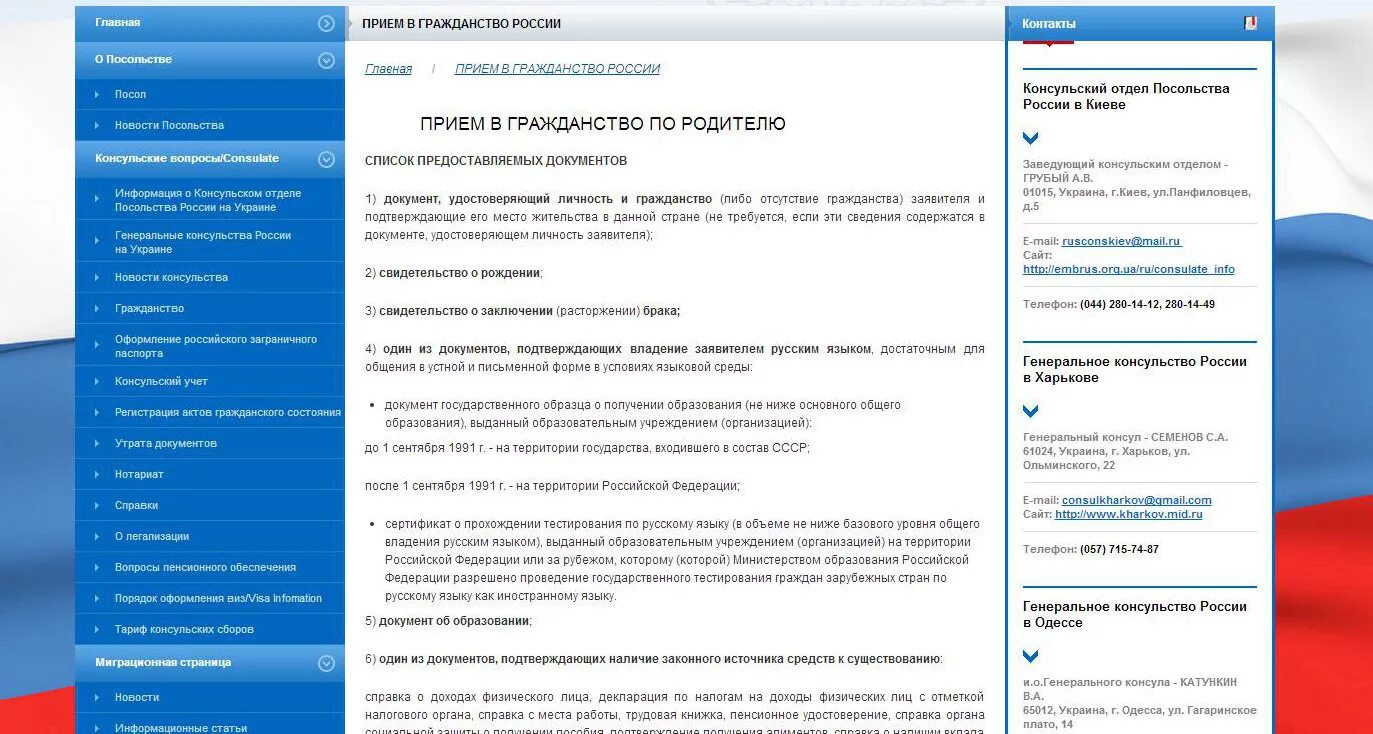Click the flag icon in Контакты header
Screen dimensions: 1373x734
[1250, 23]
